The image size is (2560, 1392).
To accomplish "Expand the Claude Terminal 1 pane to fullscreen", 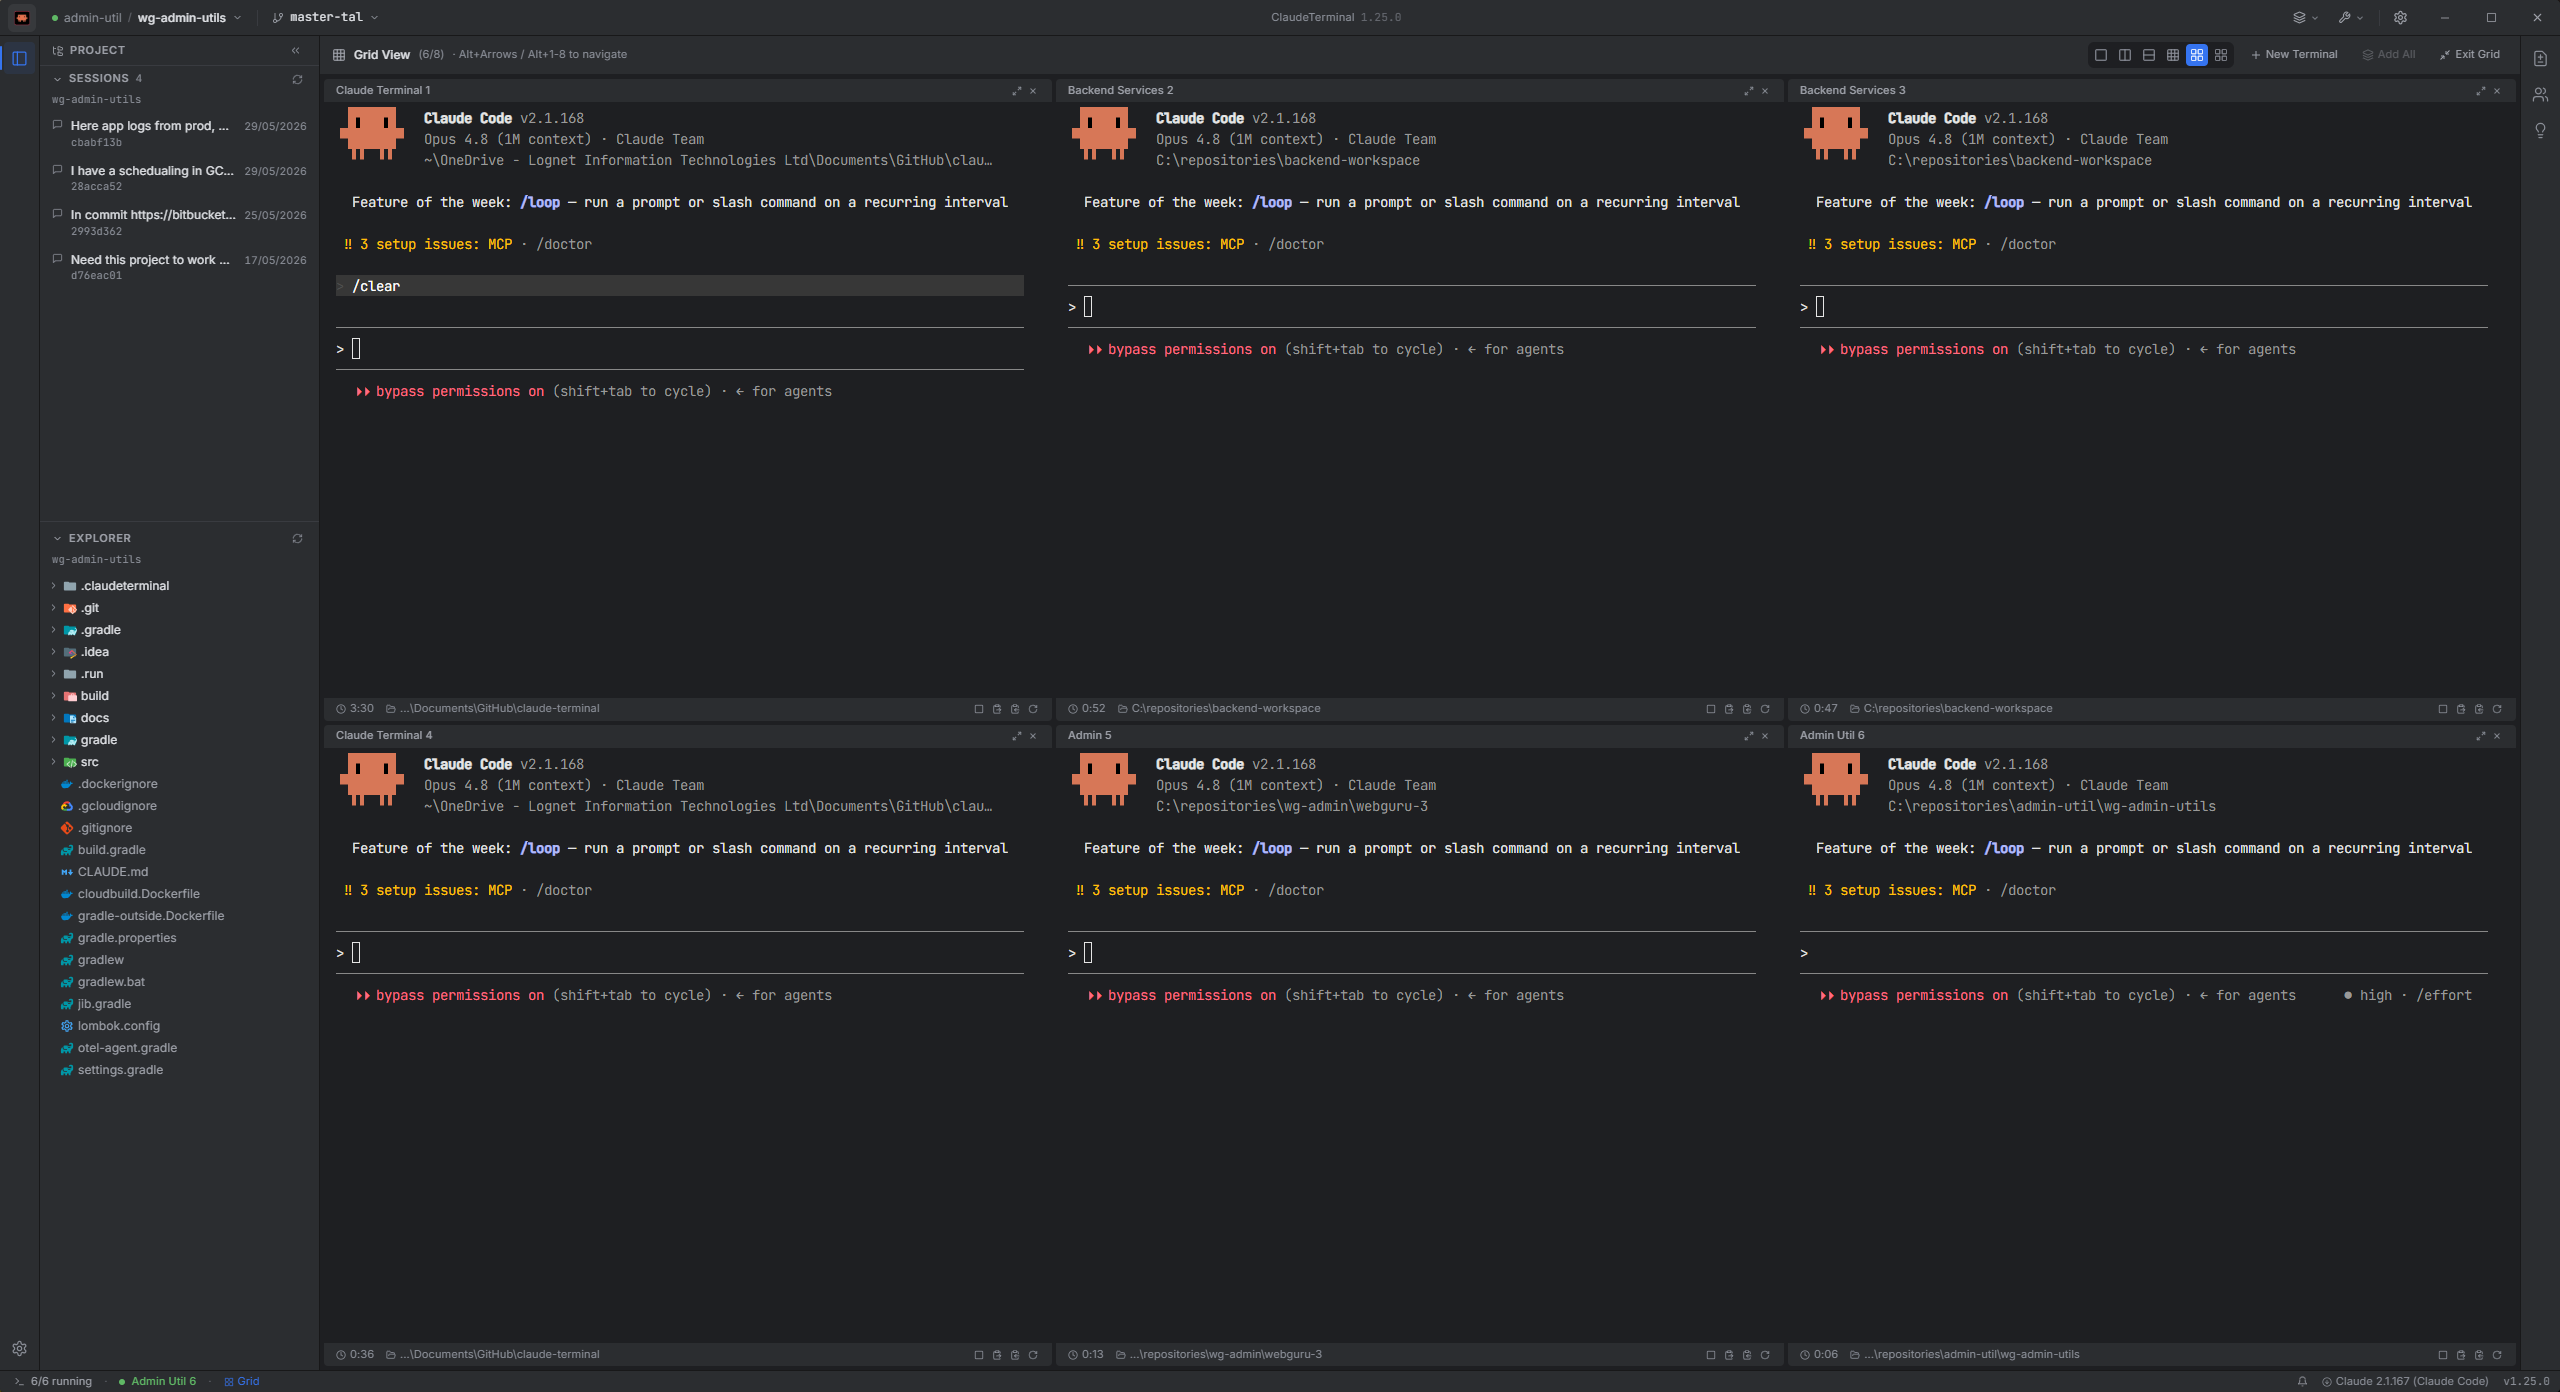I will point(1017,91).
